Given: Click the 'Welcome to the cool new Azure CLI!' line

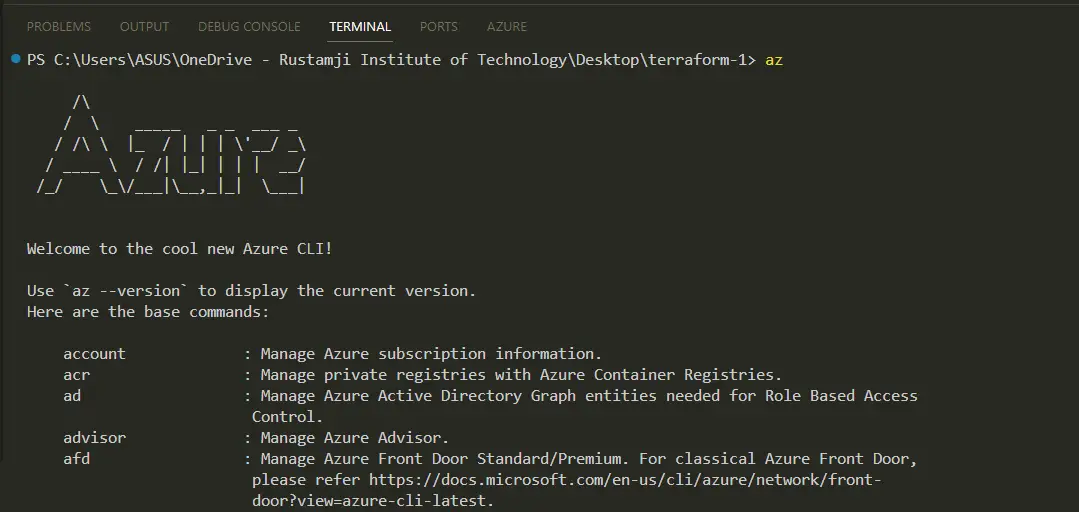Looking at the screenshot, I should tap(180, 249).
